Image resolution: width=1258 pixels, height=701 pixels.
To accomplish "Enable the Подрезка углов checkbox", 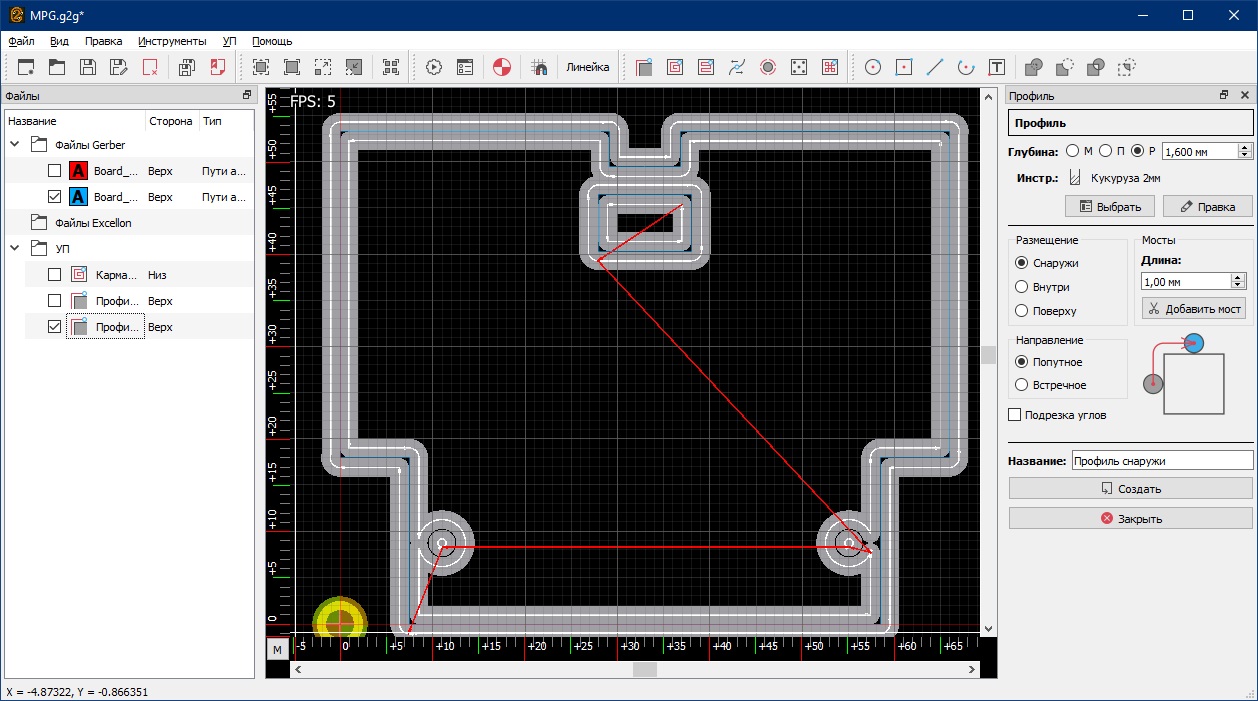I will click(1015, 414).
